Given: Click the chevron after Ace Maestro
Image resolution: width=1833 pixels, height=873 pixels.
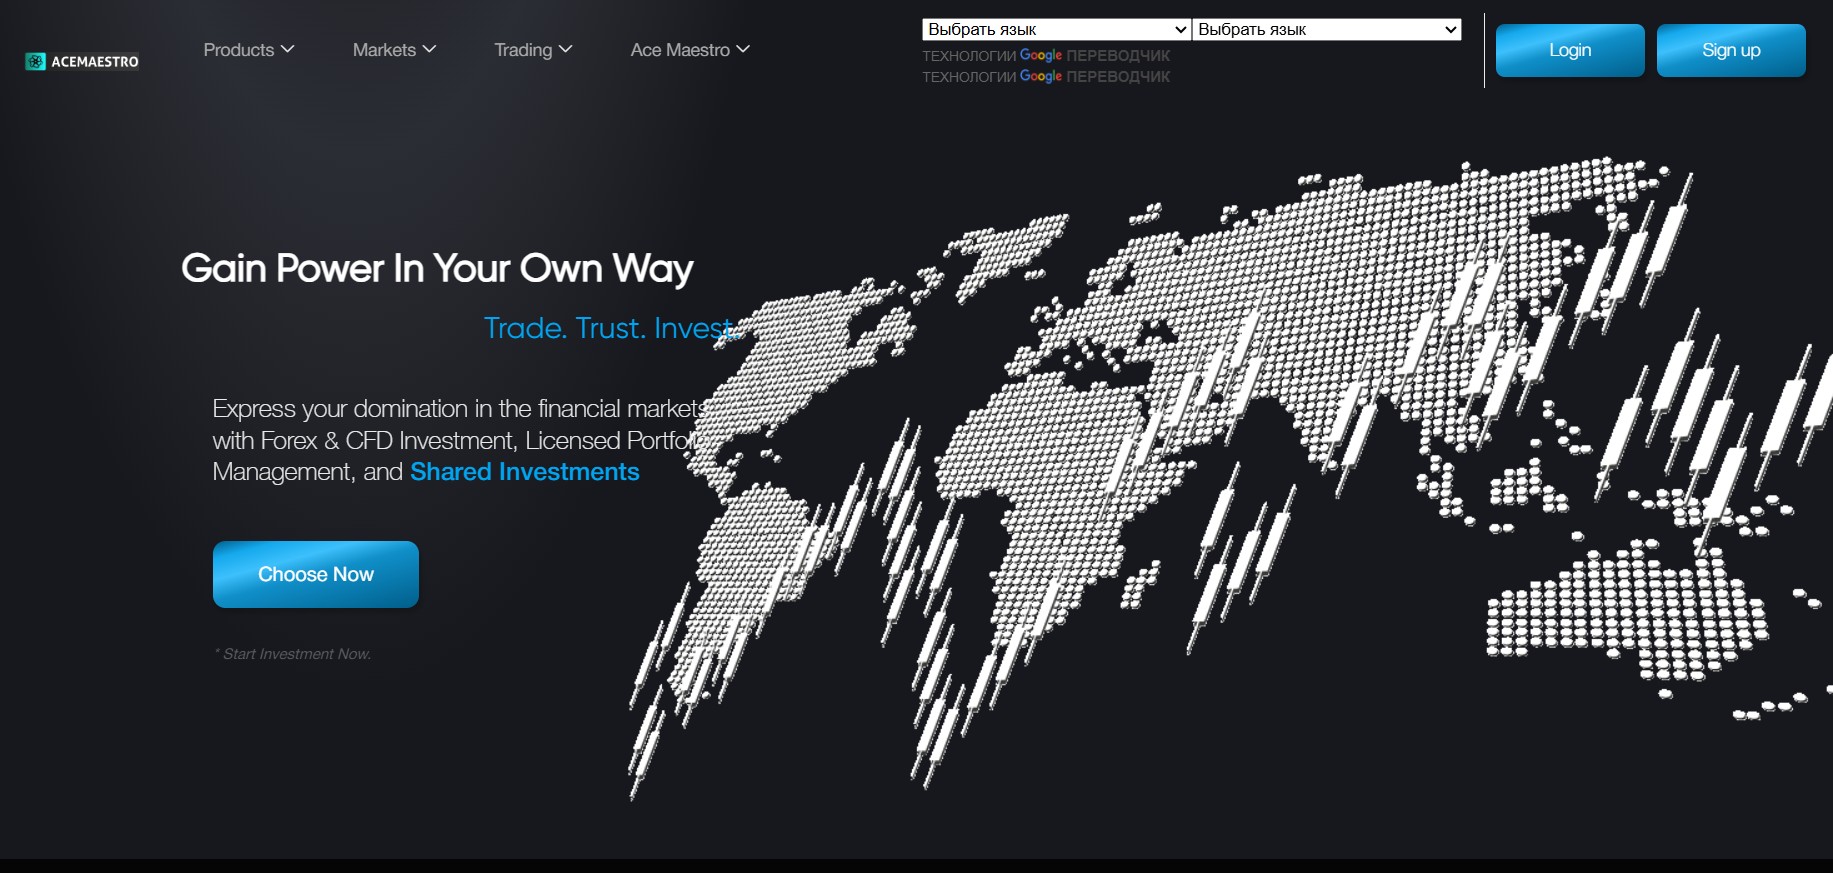Looking at the screenshot, I should 743,49.
